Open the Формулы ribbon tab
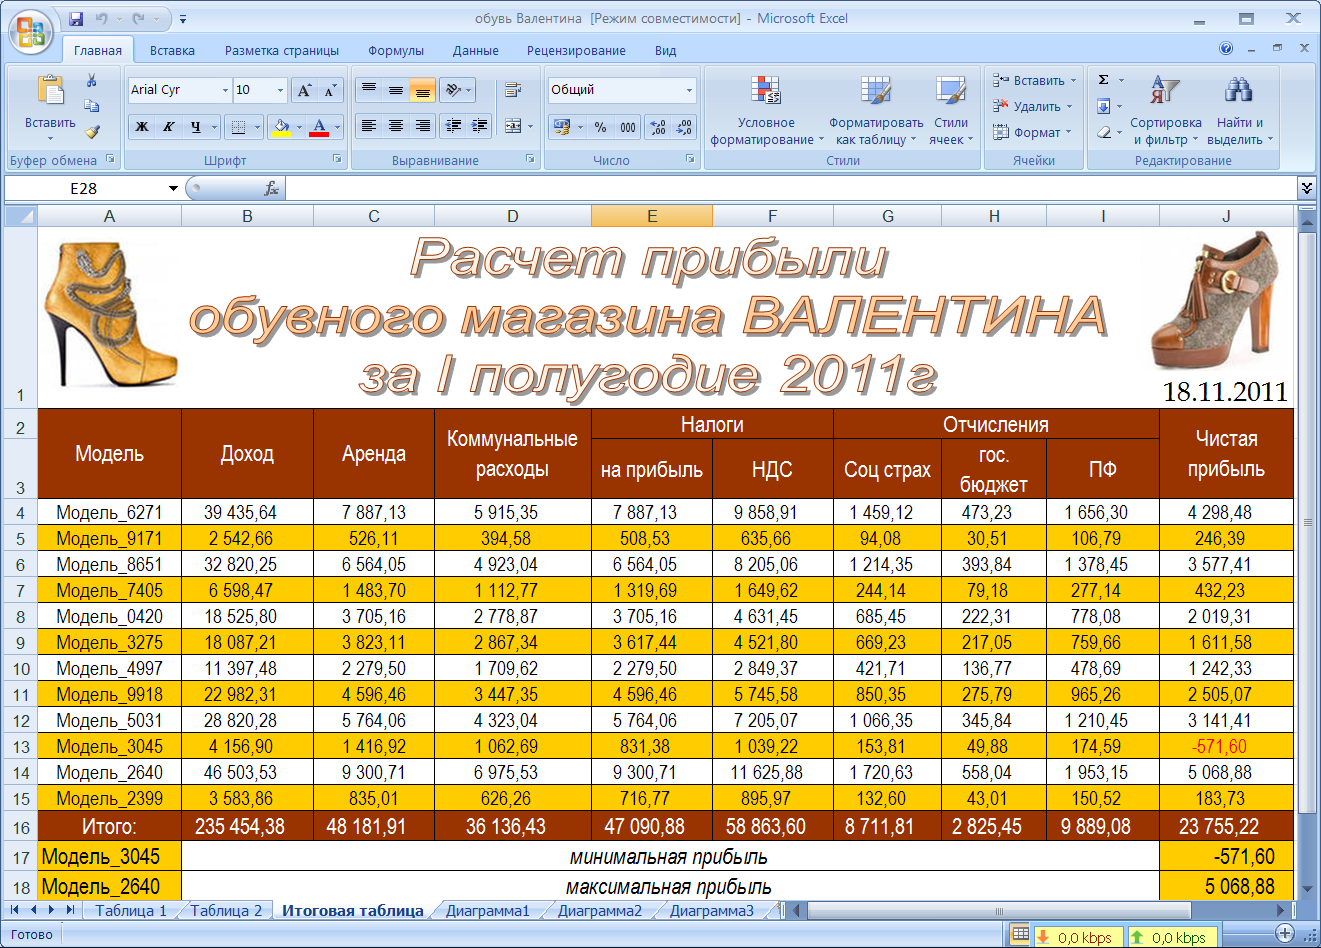 pyautogui.click(x=396, y=50)
